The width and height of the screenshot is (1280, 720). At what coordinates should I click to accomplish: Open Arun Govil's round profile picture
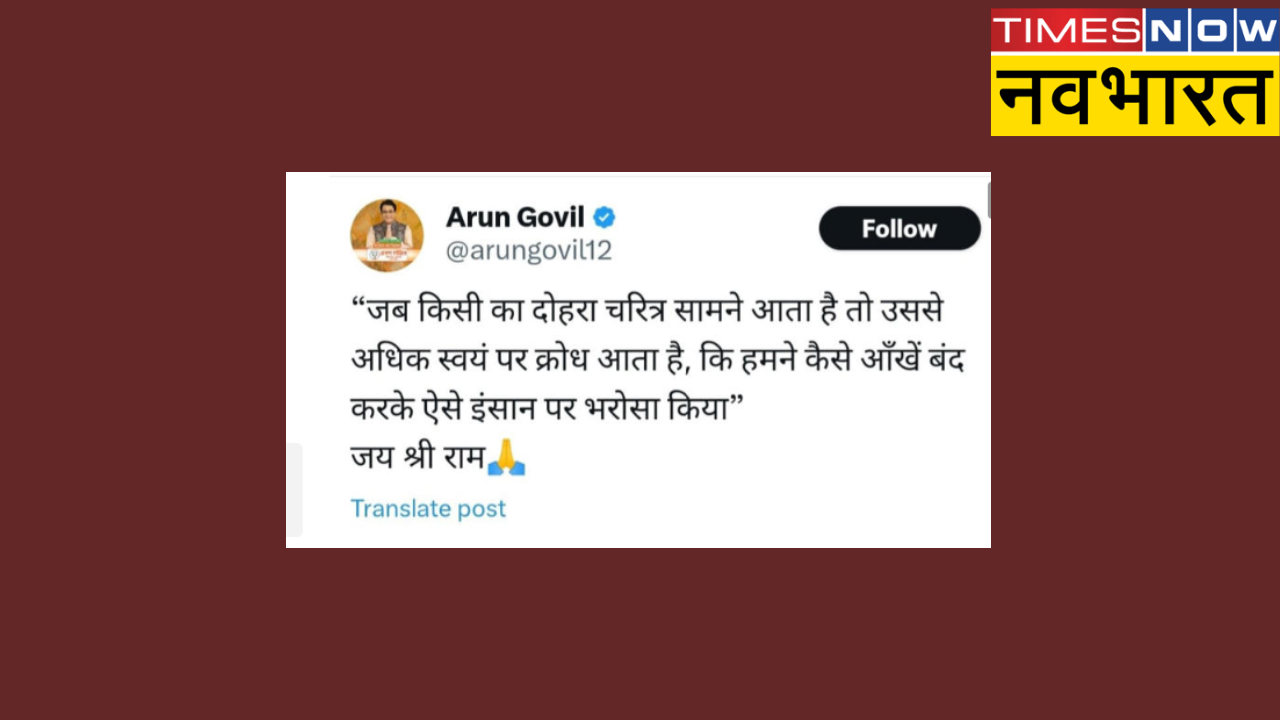[387, 235]
